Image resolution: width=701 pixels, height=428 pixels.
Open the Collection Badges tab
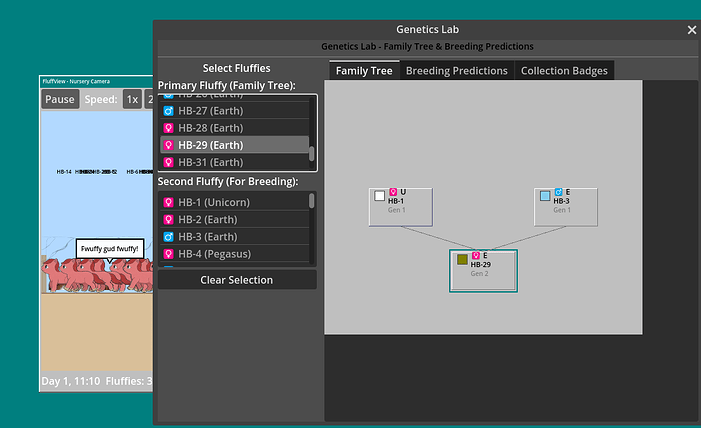564,71
